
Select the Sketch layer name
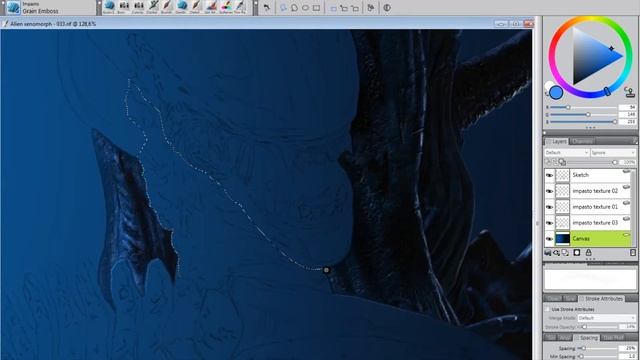580,175
